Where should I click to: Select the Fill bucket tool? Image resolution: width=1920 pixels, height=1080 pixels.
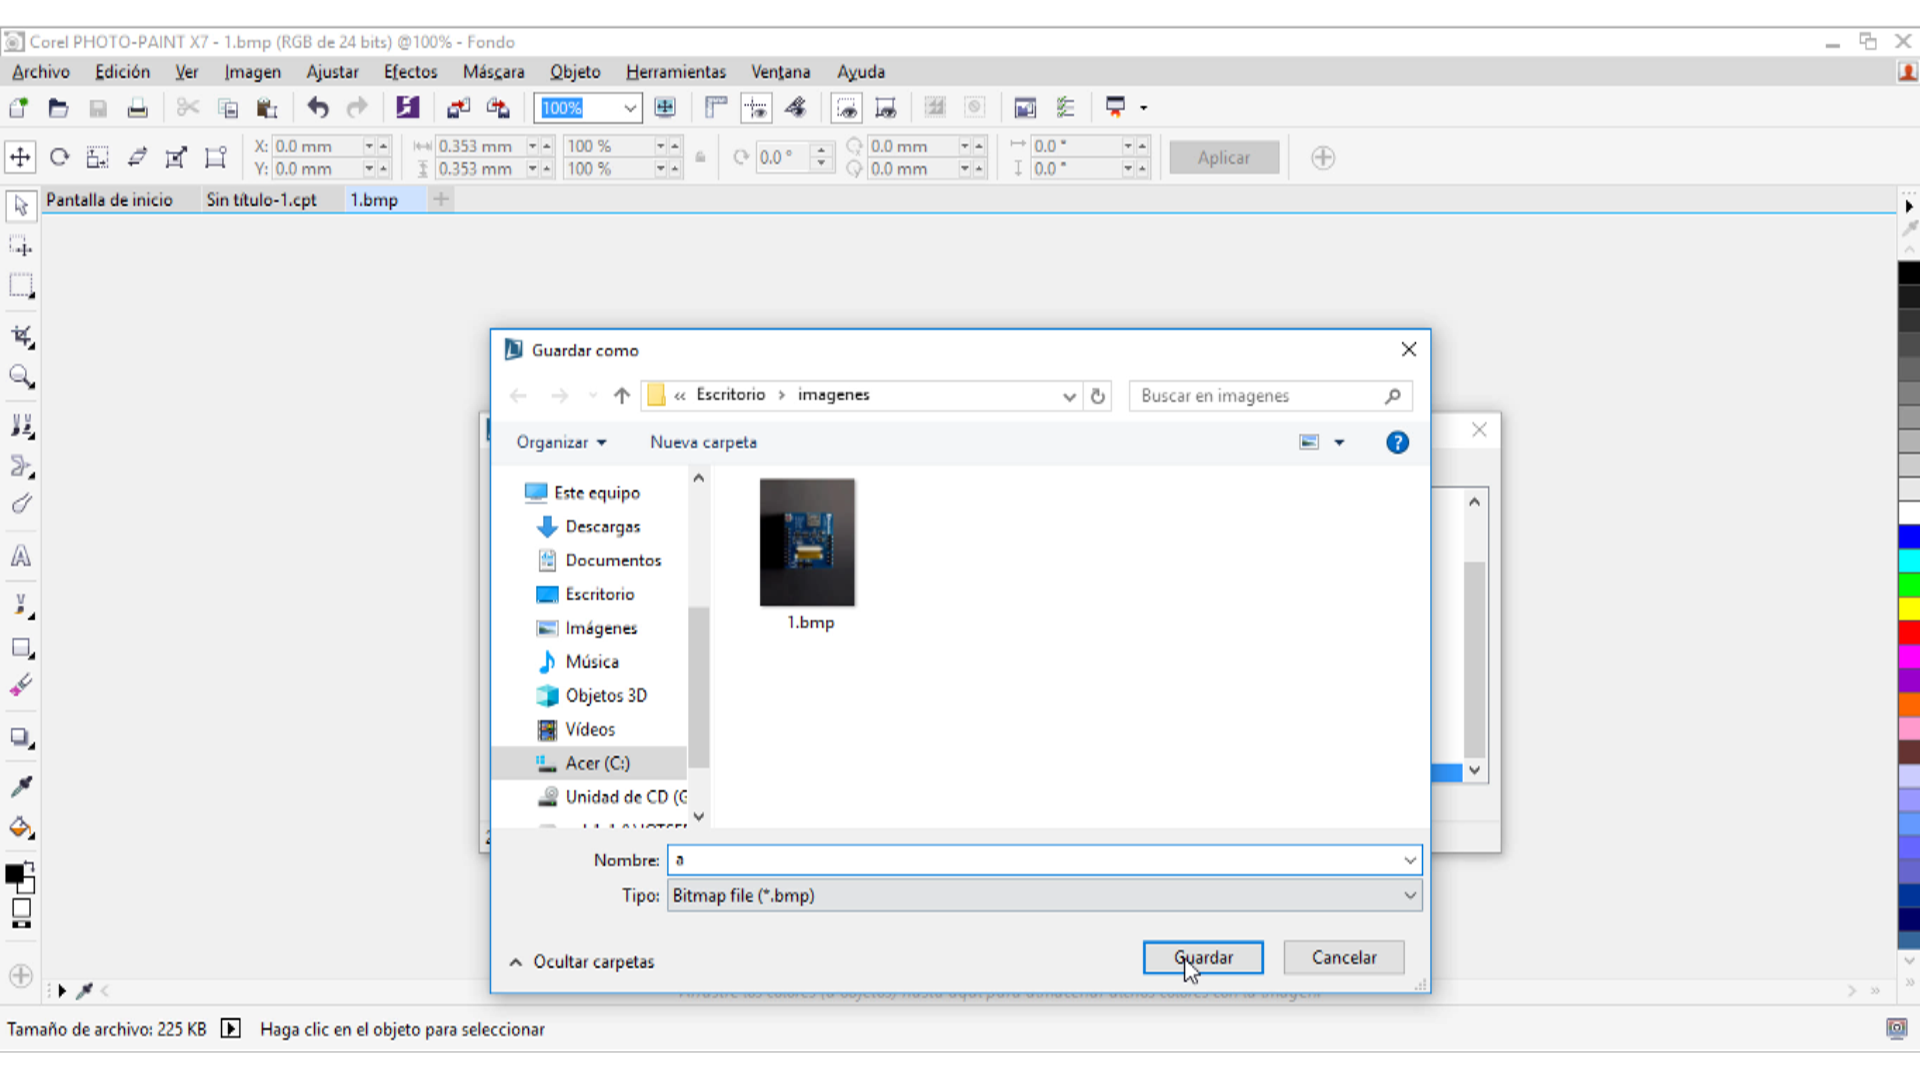pyautogui.click(x=21, y=828)
